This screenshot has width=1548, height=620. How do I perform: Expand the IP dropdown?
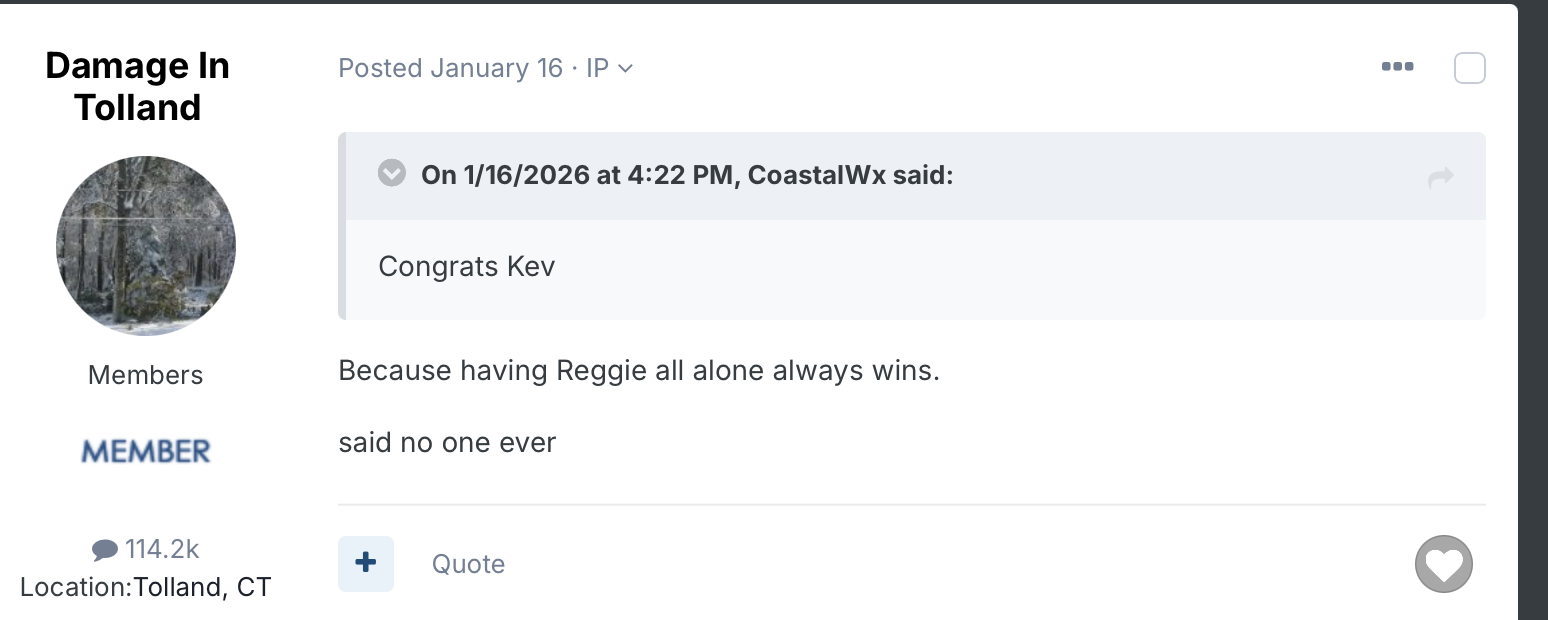610,68
